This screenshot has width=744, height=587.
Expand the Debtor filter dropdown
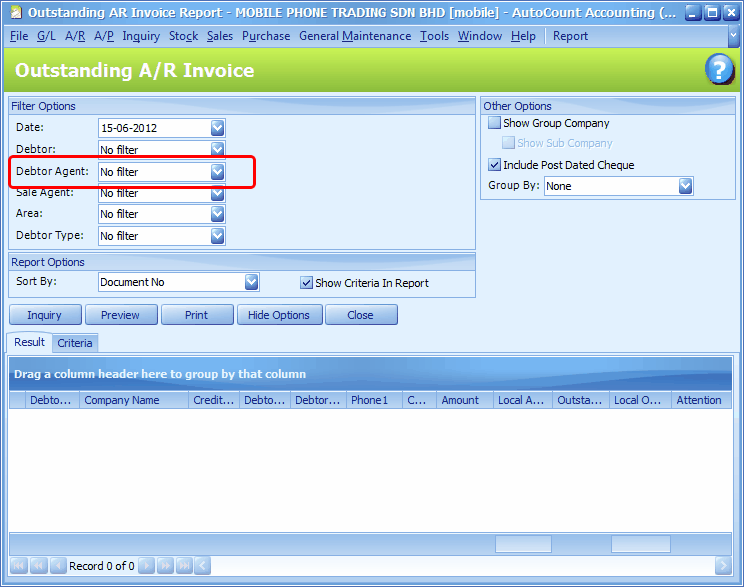tap(217, 149)
